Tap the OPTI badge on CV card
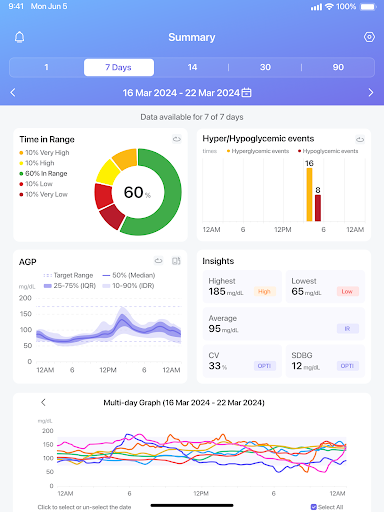 [264, 366]
